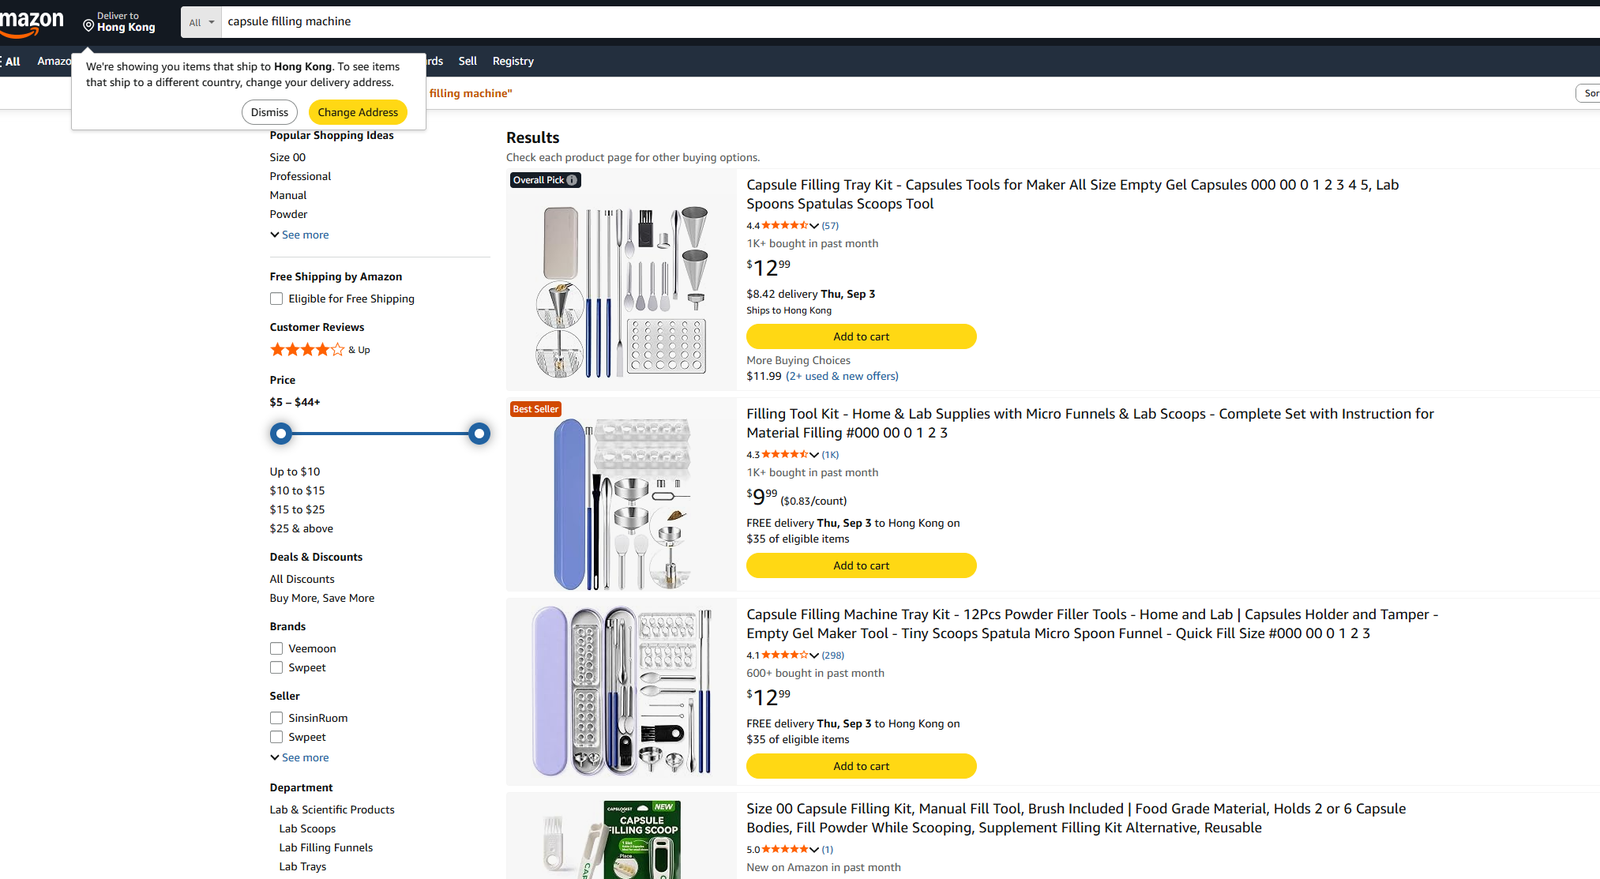Viewport: 1600px width, 879px height.
Task: Select the Professional shopping idea
Action: 300,176
